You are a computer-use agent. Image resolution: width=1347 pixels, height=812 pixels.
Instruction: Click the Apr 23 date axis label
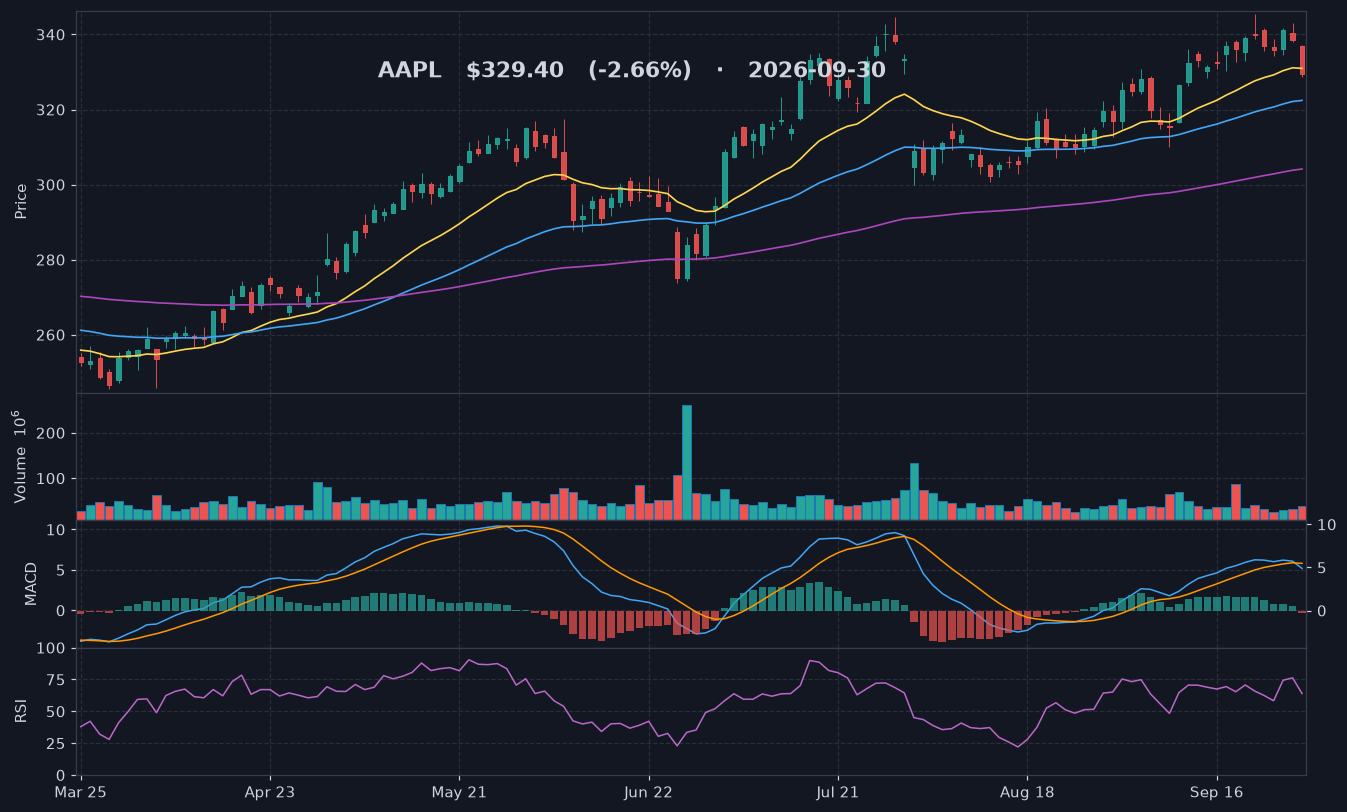click(270, 791)
